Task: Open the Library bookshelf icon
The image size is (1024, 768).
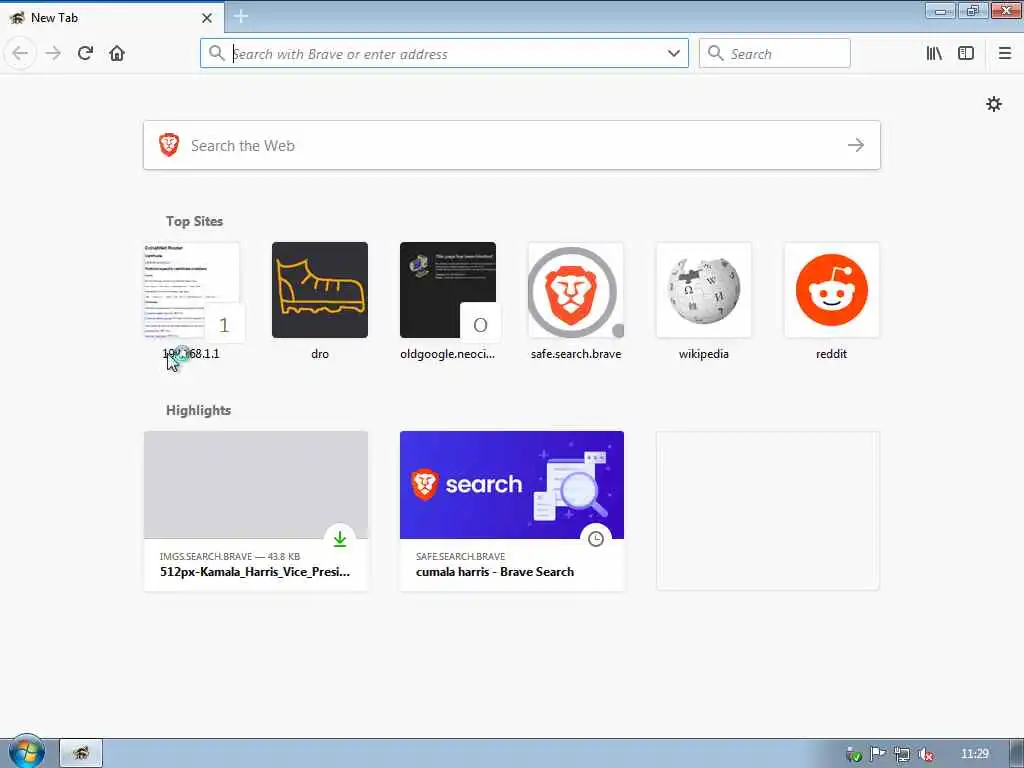Action: 934,54
